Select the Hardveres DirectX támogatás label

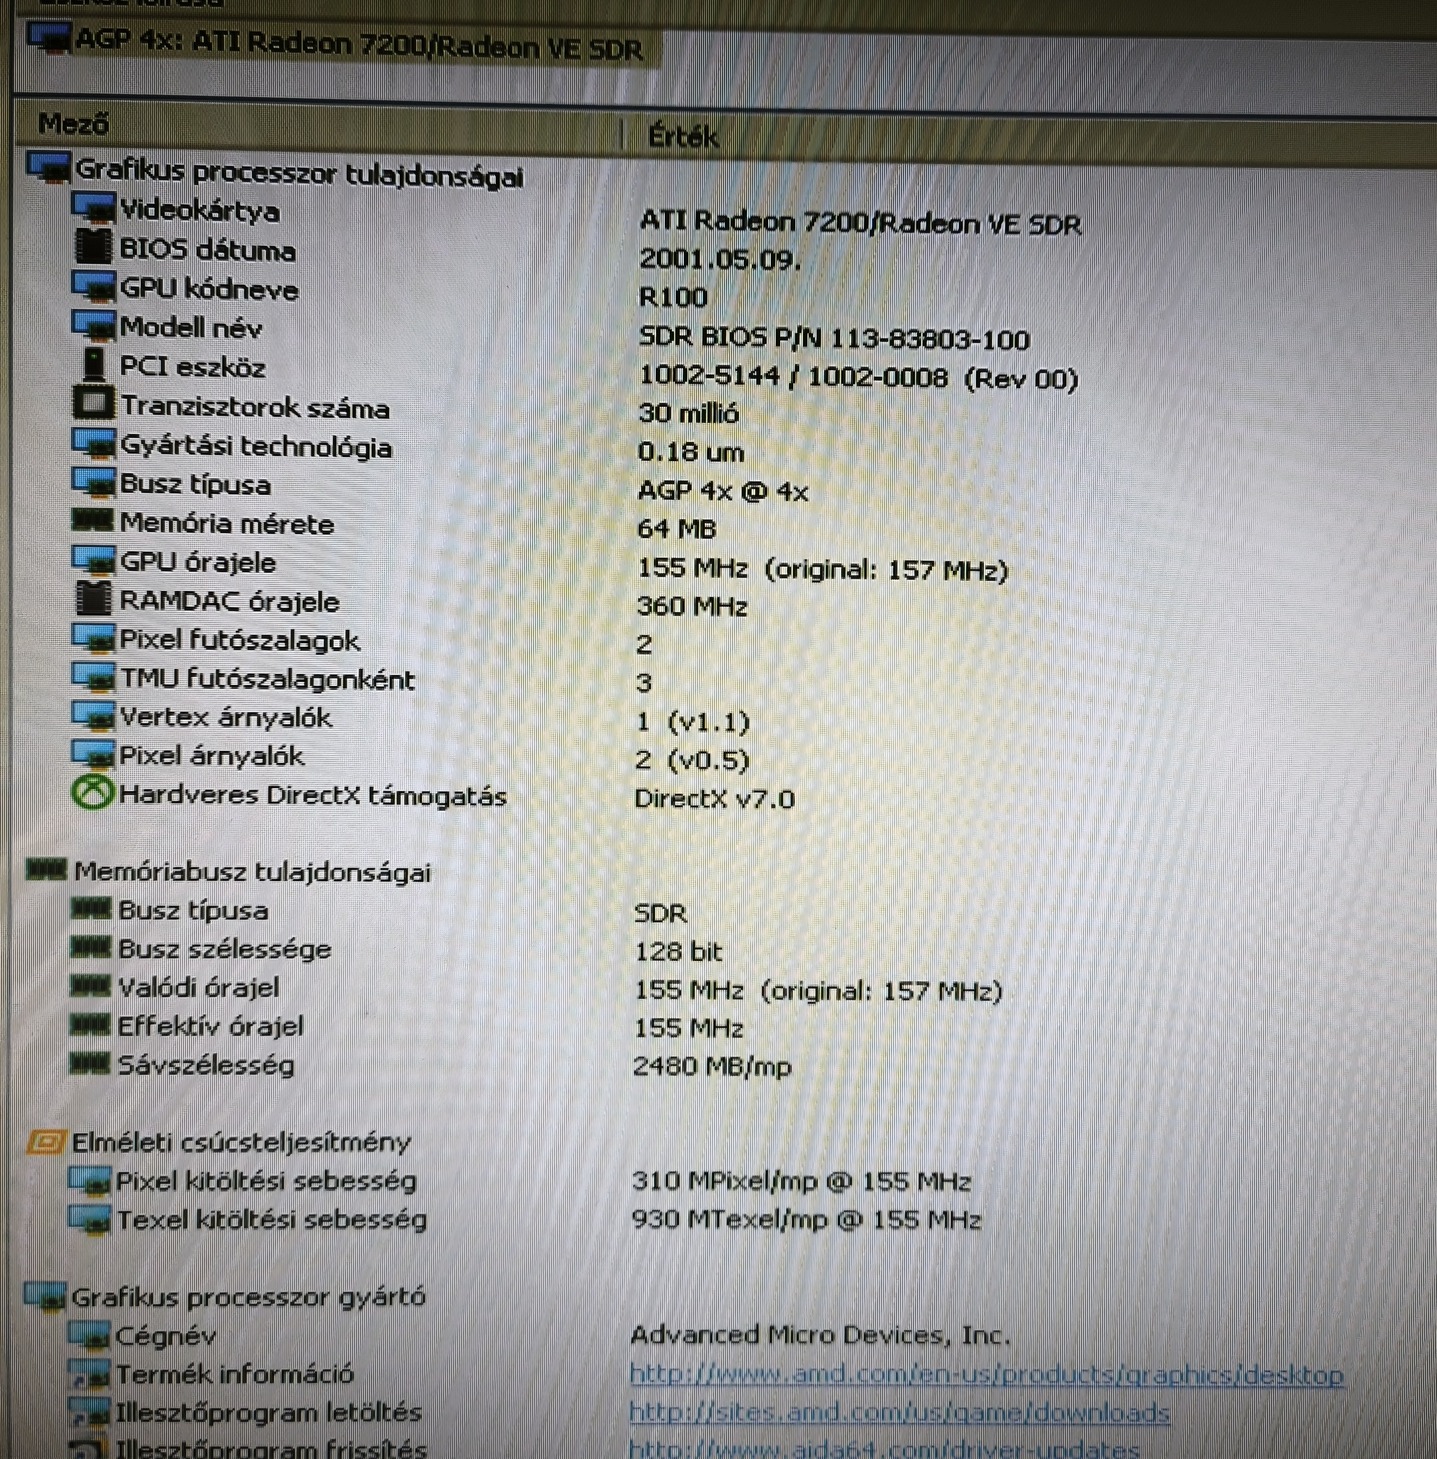313,796
